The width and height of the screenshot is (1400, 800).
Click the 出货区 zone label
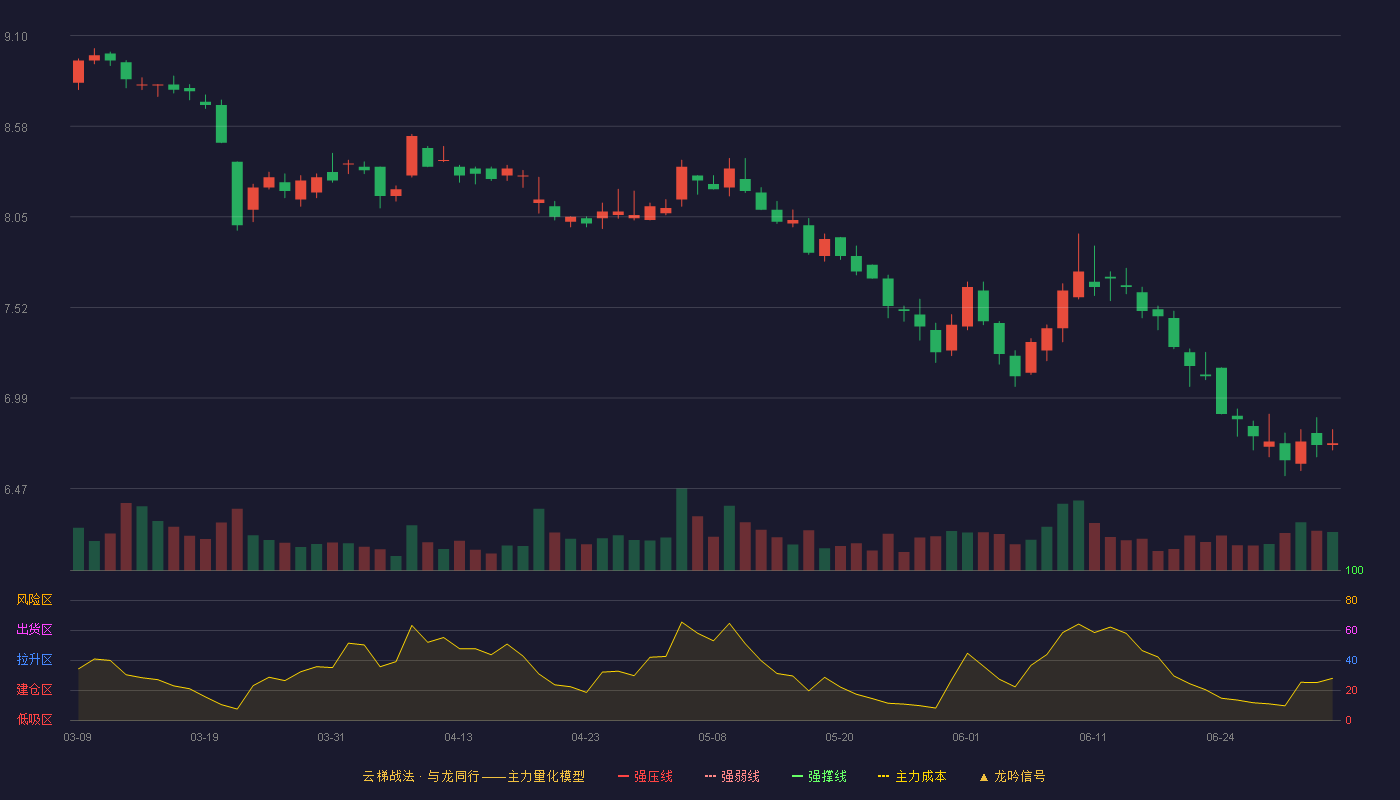(34, 630)
